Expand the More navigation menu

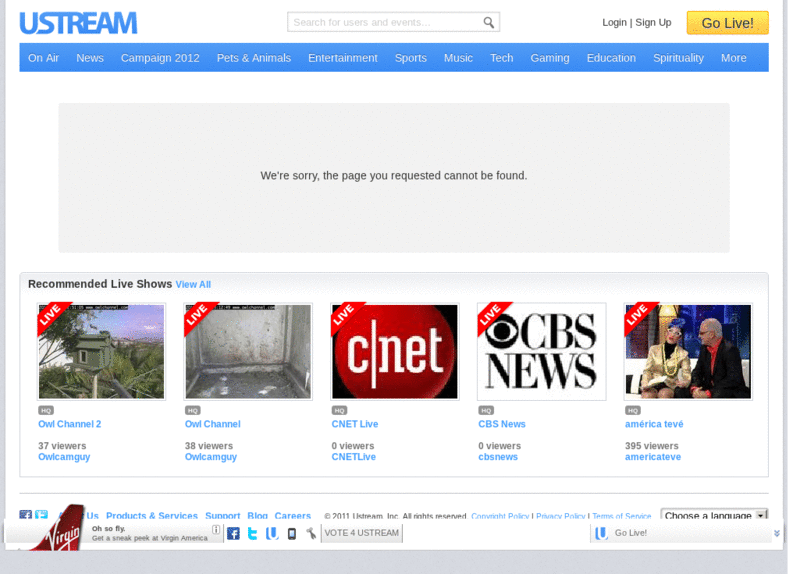coord(734,58)
